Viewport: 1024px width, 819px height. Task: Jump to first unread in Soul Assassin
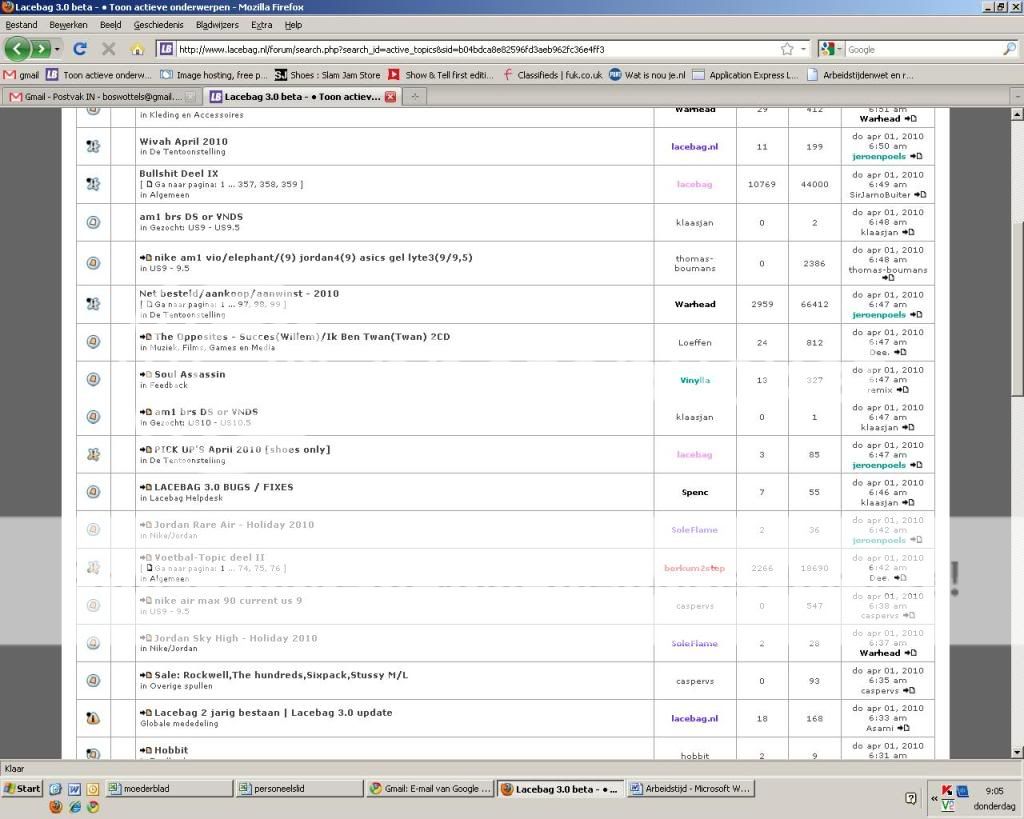146,374
